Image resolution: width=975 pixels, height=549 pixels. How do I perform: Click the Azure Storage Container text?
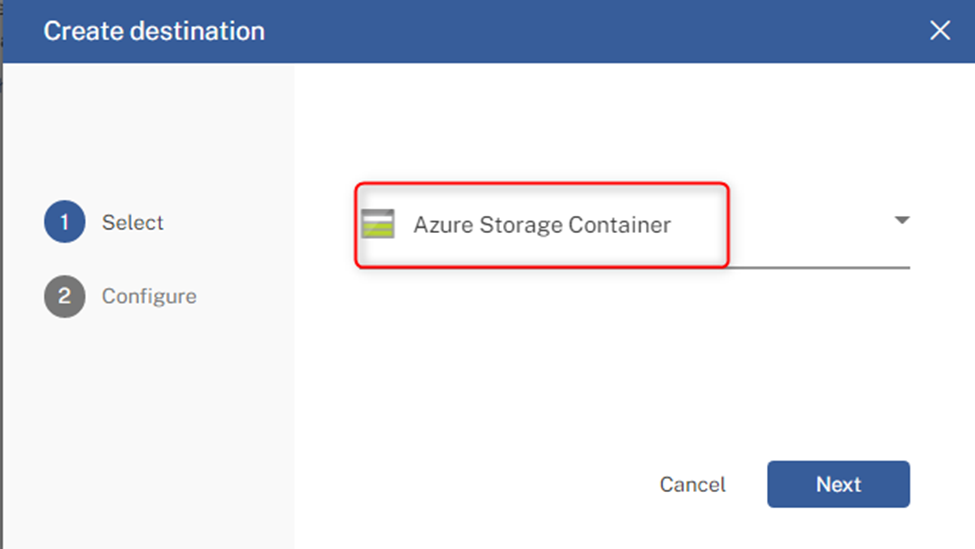click(542, 224)
